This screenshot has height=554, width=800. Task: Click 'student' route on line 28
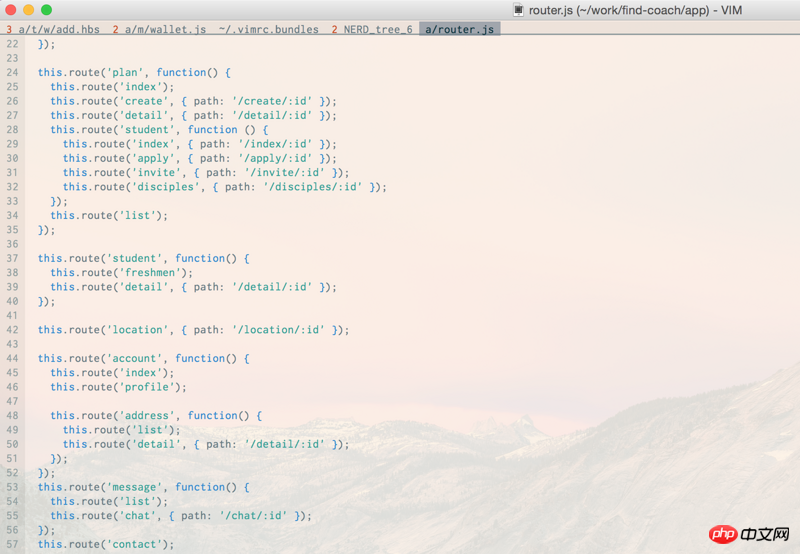147,130
